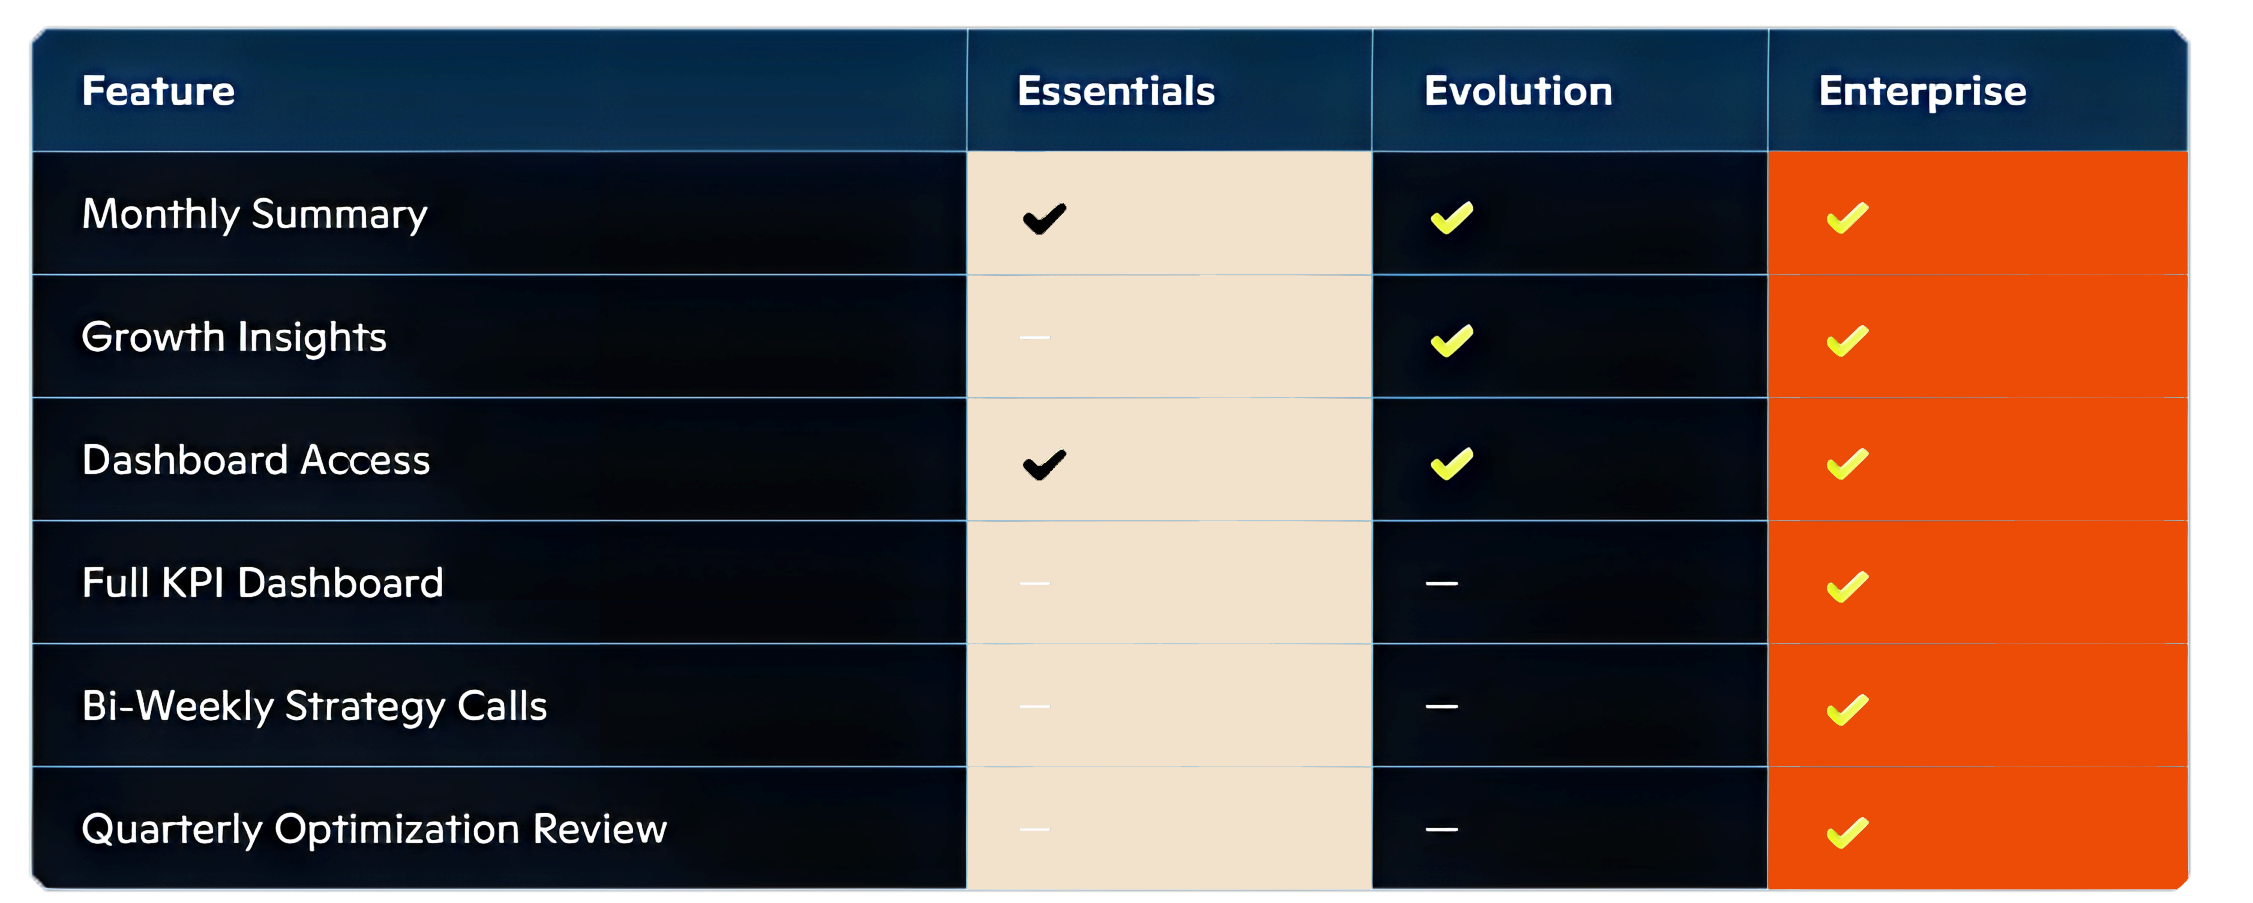Click Growth Insights checkmark under Enterprise
Image resolution: width=2253 pixels, height=903 pixels.
pyautogui.click(x=1847, y=341)
